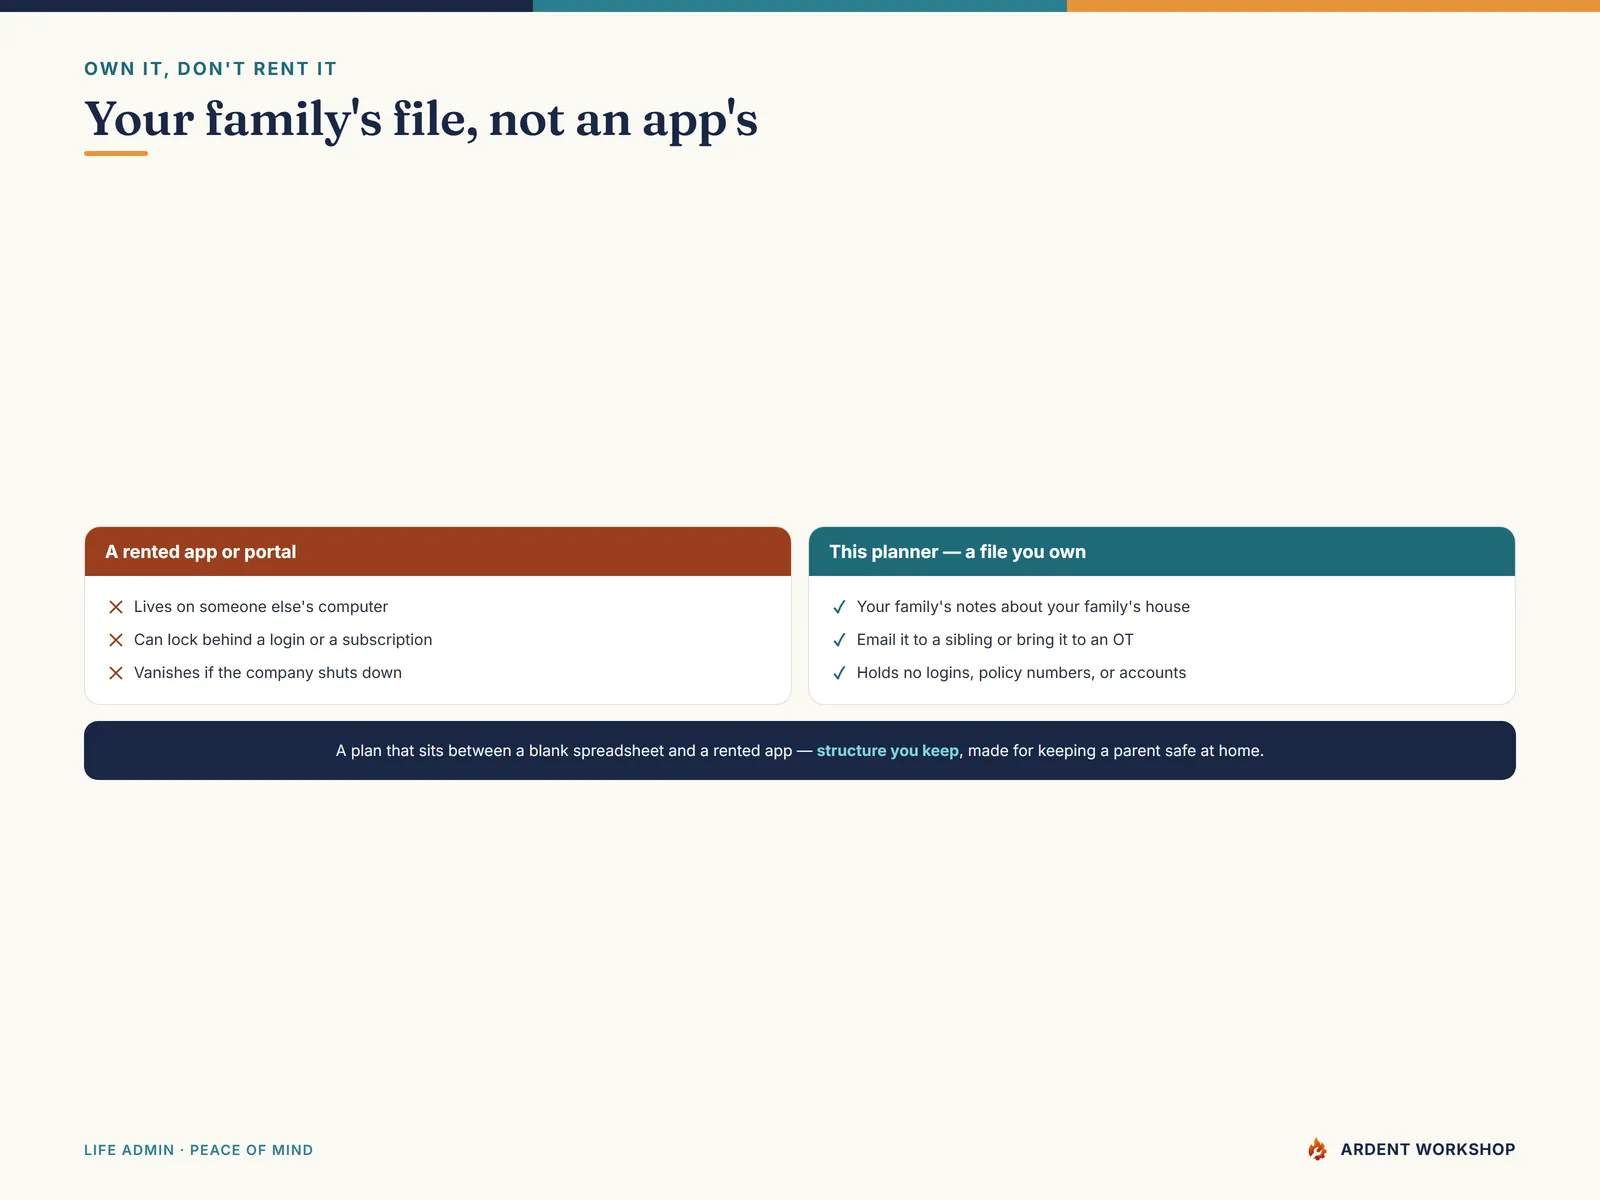The width and height of the screenshot is (1600, 1200).
Task: Click the checkmark beside 'Holds no logins'
Action: [839, 673]
